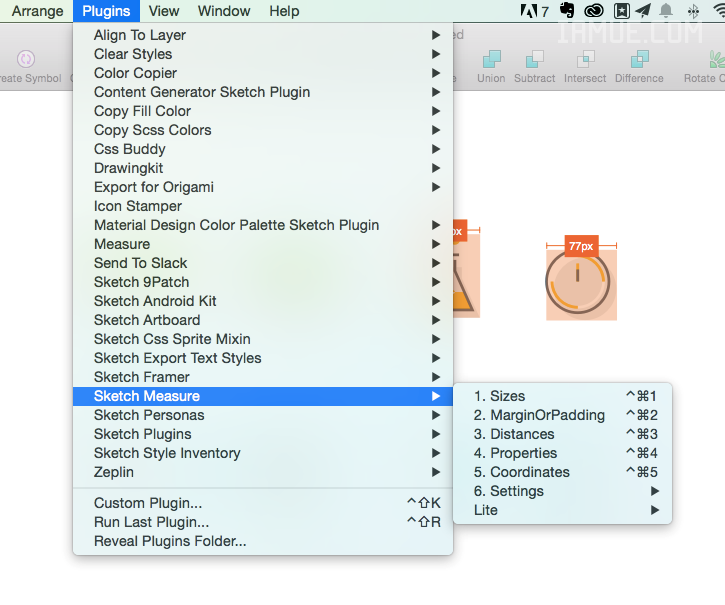Open the Arrange menu
The height and width of the screenshot is (605, 725).
click(37, 11)
